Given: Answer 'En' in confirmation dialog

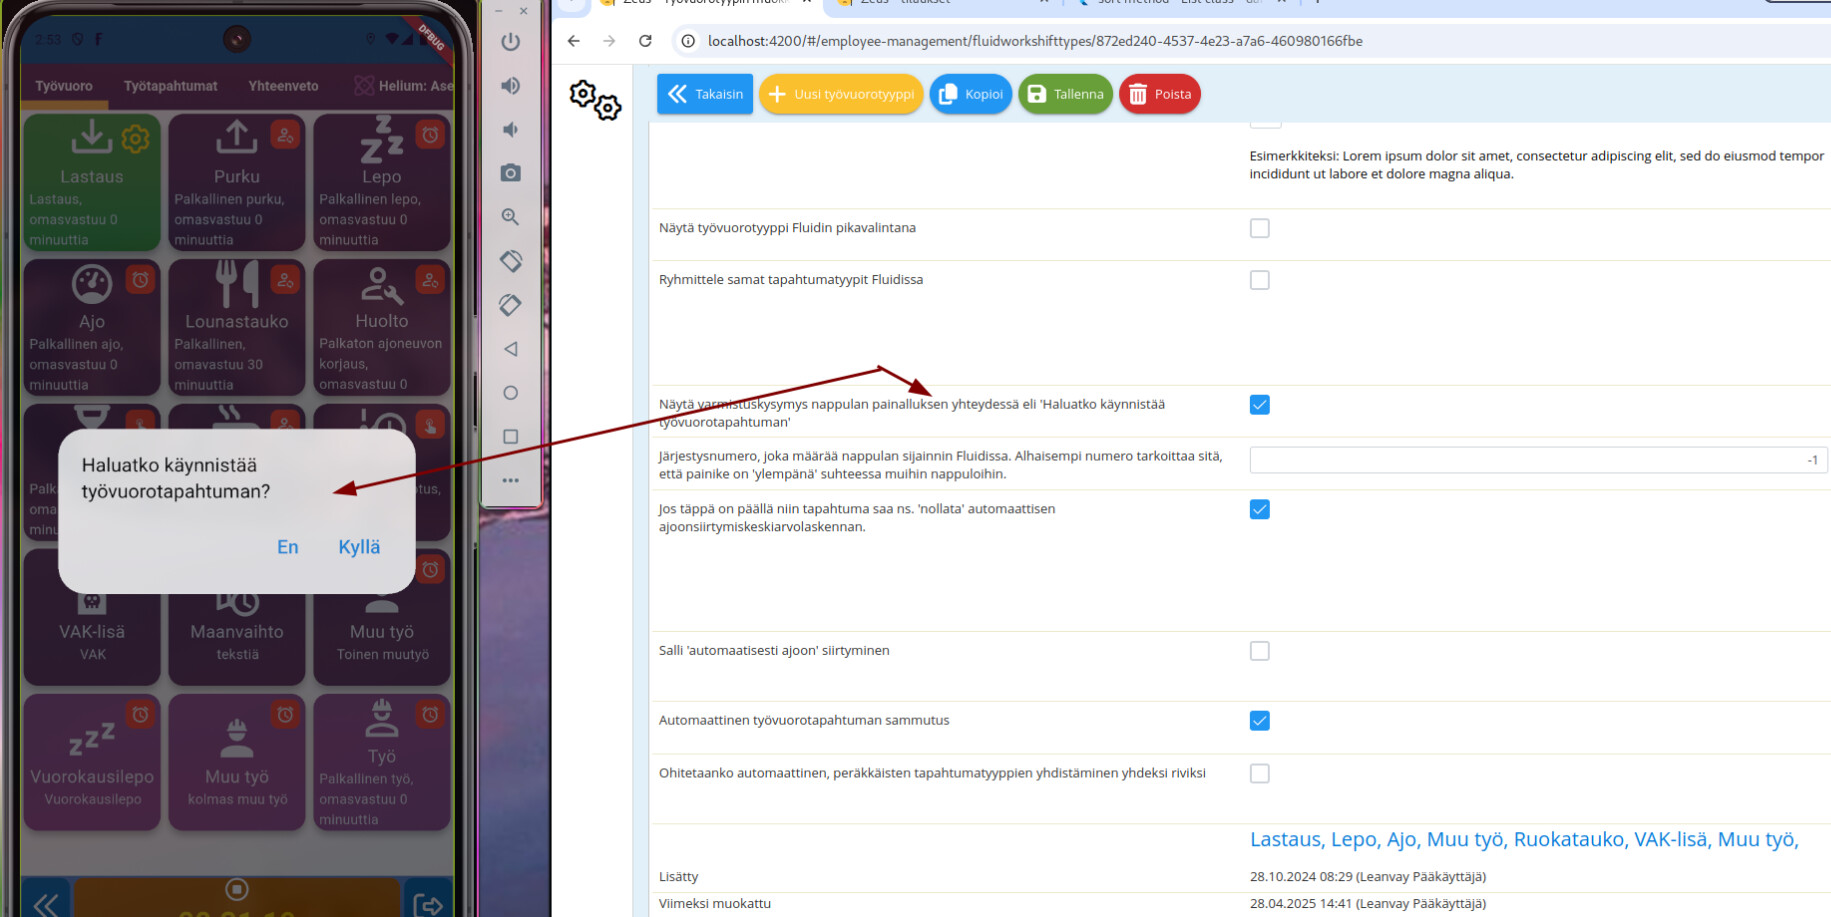Looking at the screenshot, I should pyautogui.click(x=288, y=547).
